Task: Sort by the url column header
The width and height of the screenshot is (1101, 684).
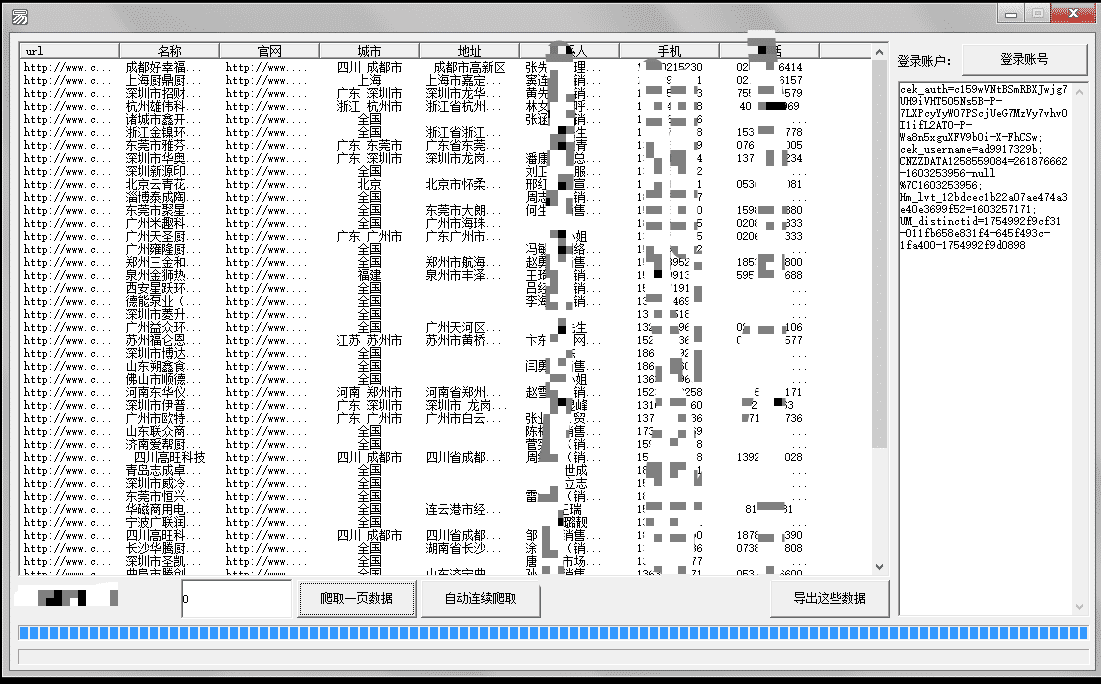Action: pyautogui.click(x=70, y=51)
